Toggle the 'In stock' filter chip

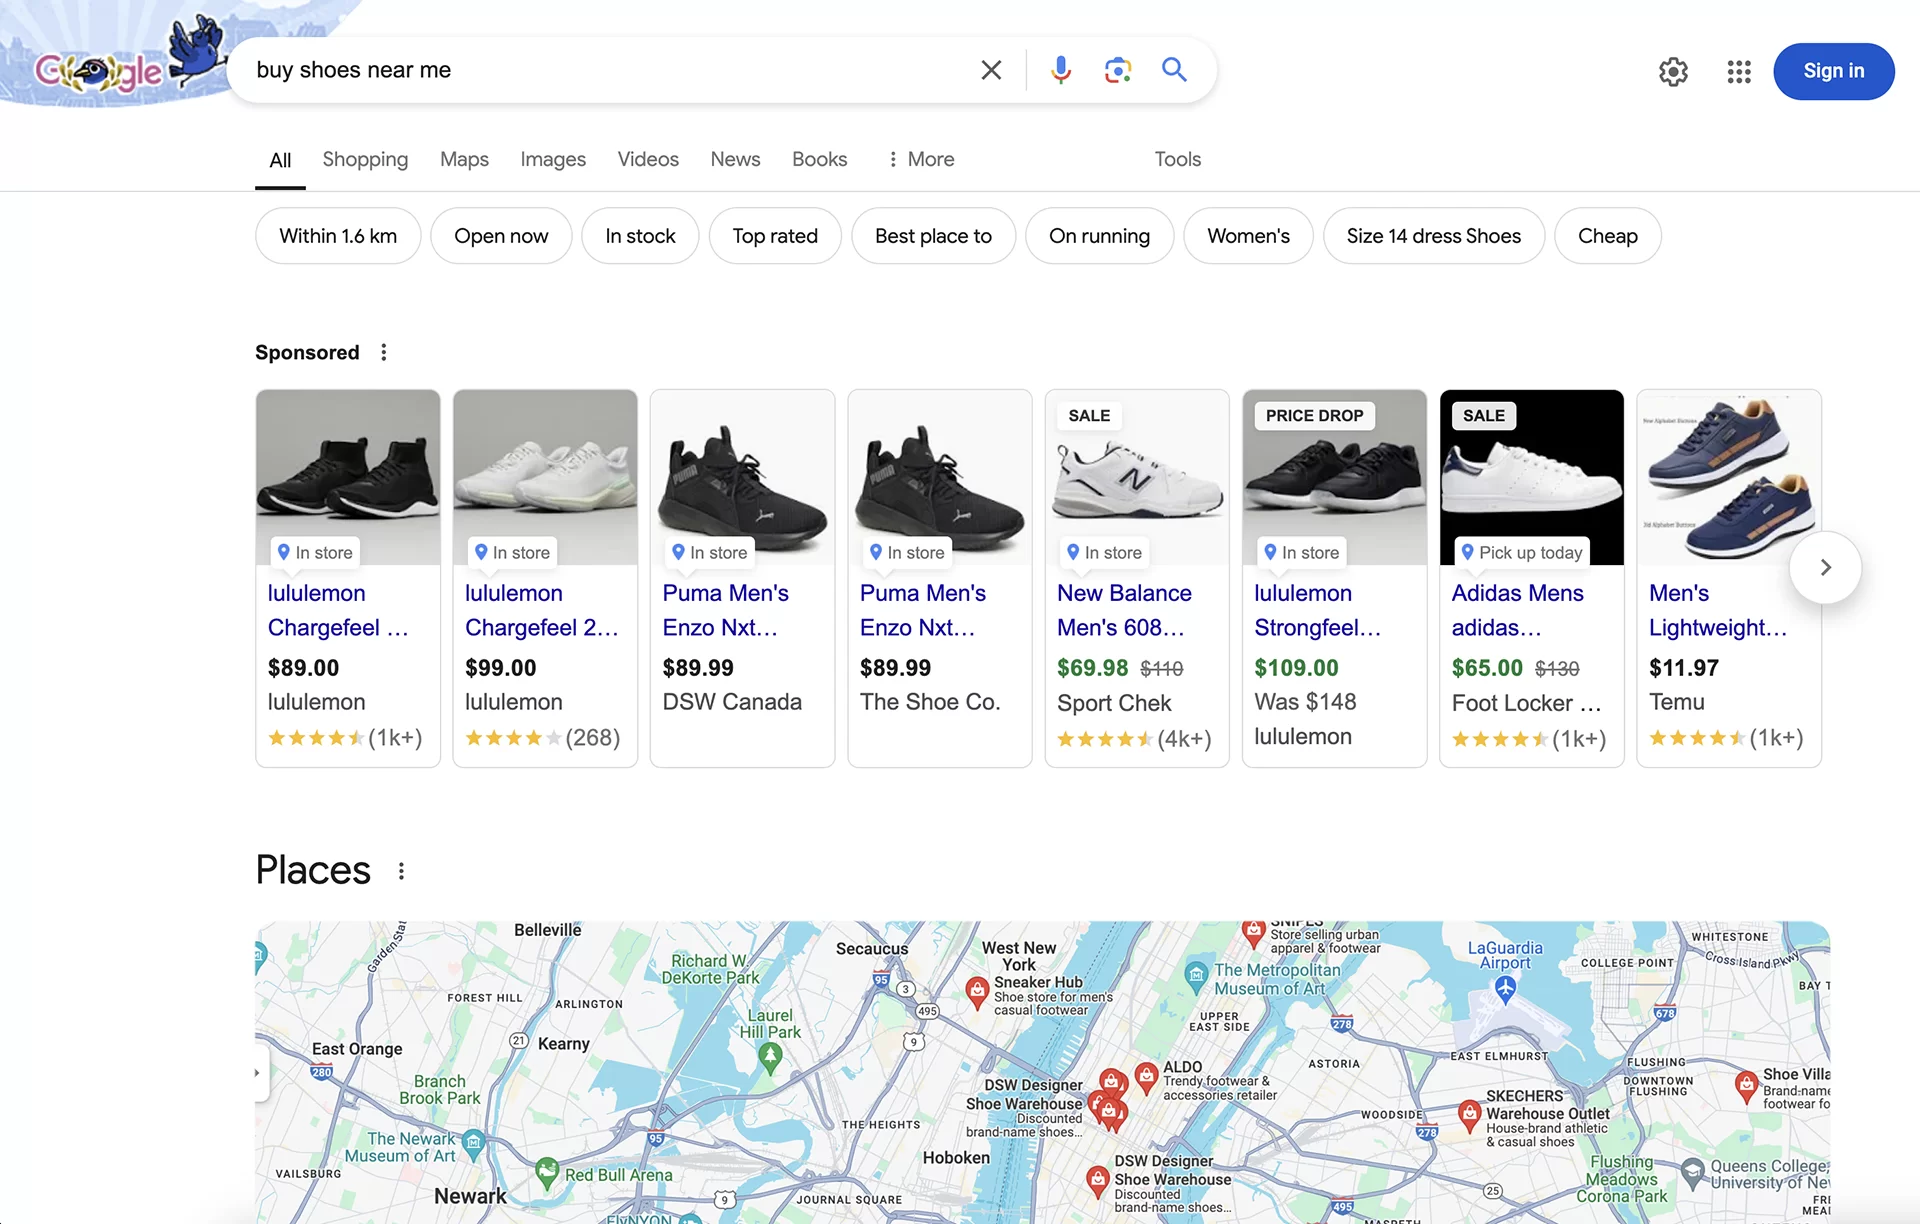[x=640, y=236]
